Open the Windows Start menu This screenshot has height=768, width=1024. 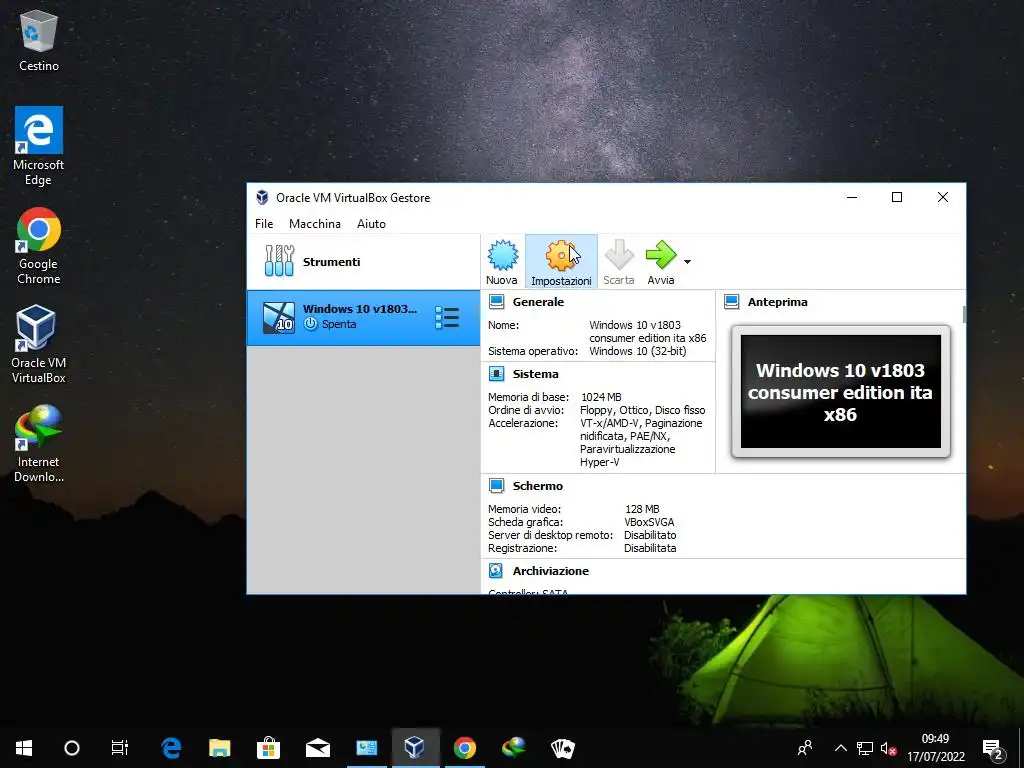(x=24, y=748)
